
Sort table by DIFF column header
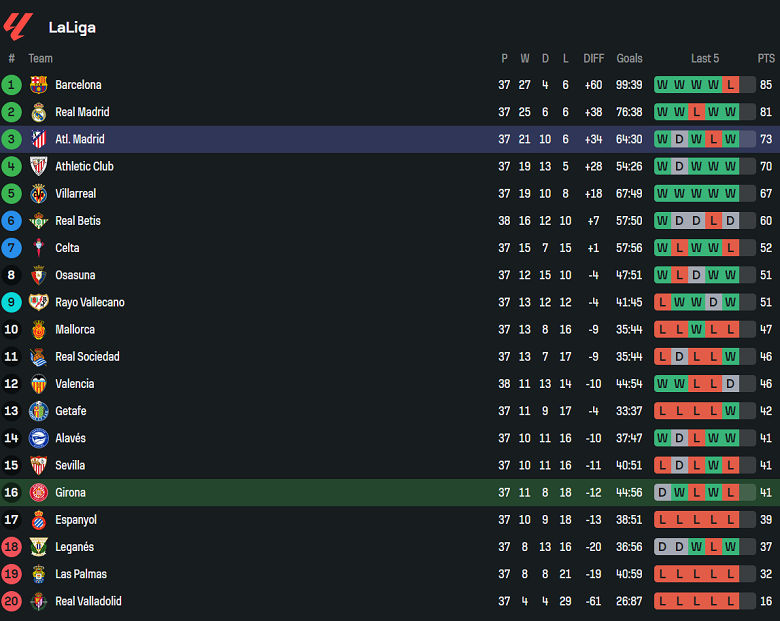click(594, 58)
